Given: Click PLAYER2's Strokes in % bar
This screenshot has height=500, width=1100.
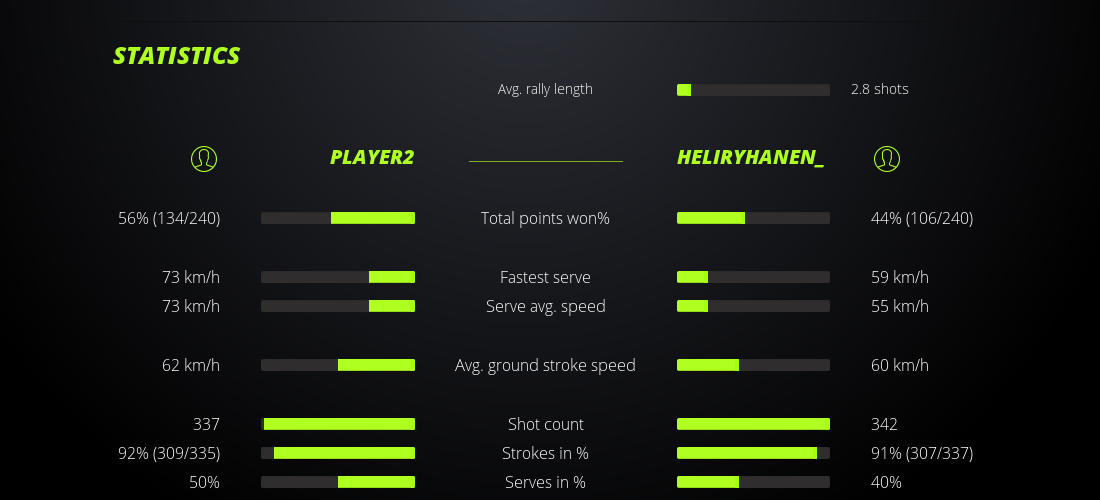Looking at the screenshot, I should [x=338, y=453].
